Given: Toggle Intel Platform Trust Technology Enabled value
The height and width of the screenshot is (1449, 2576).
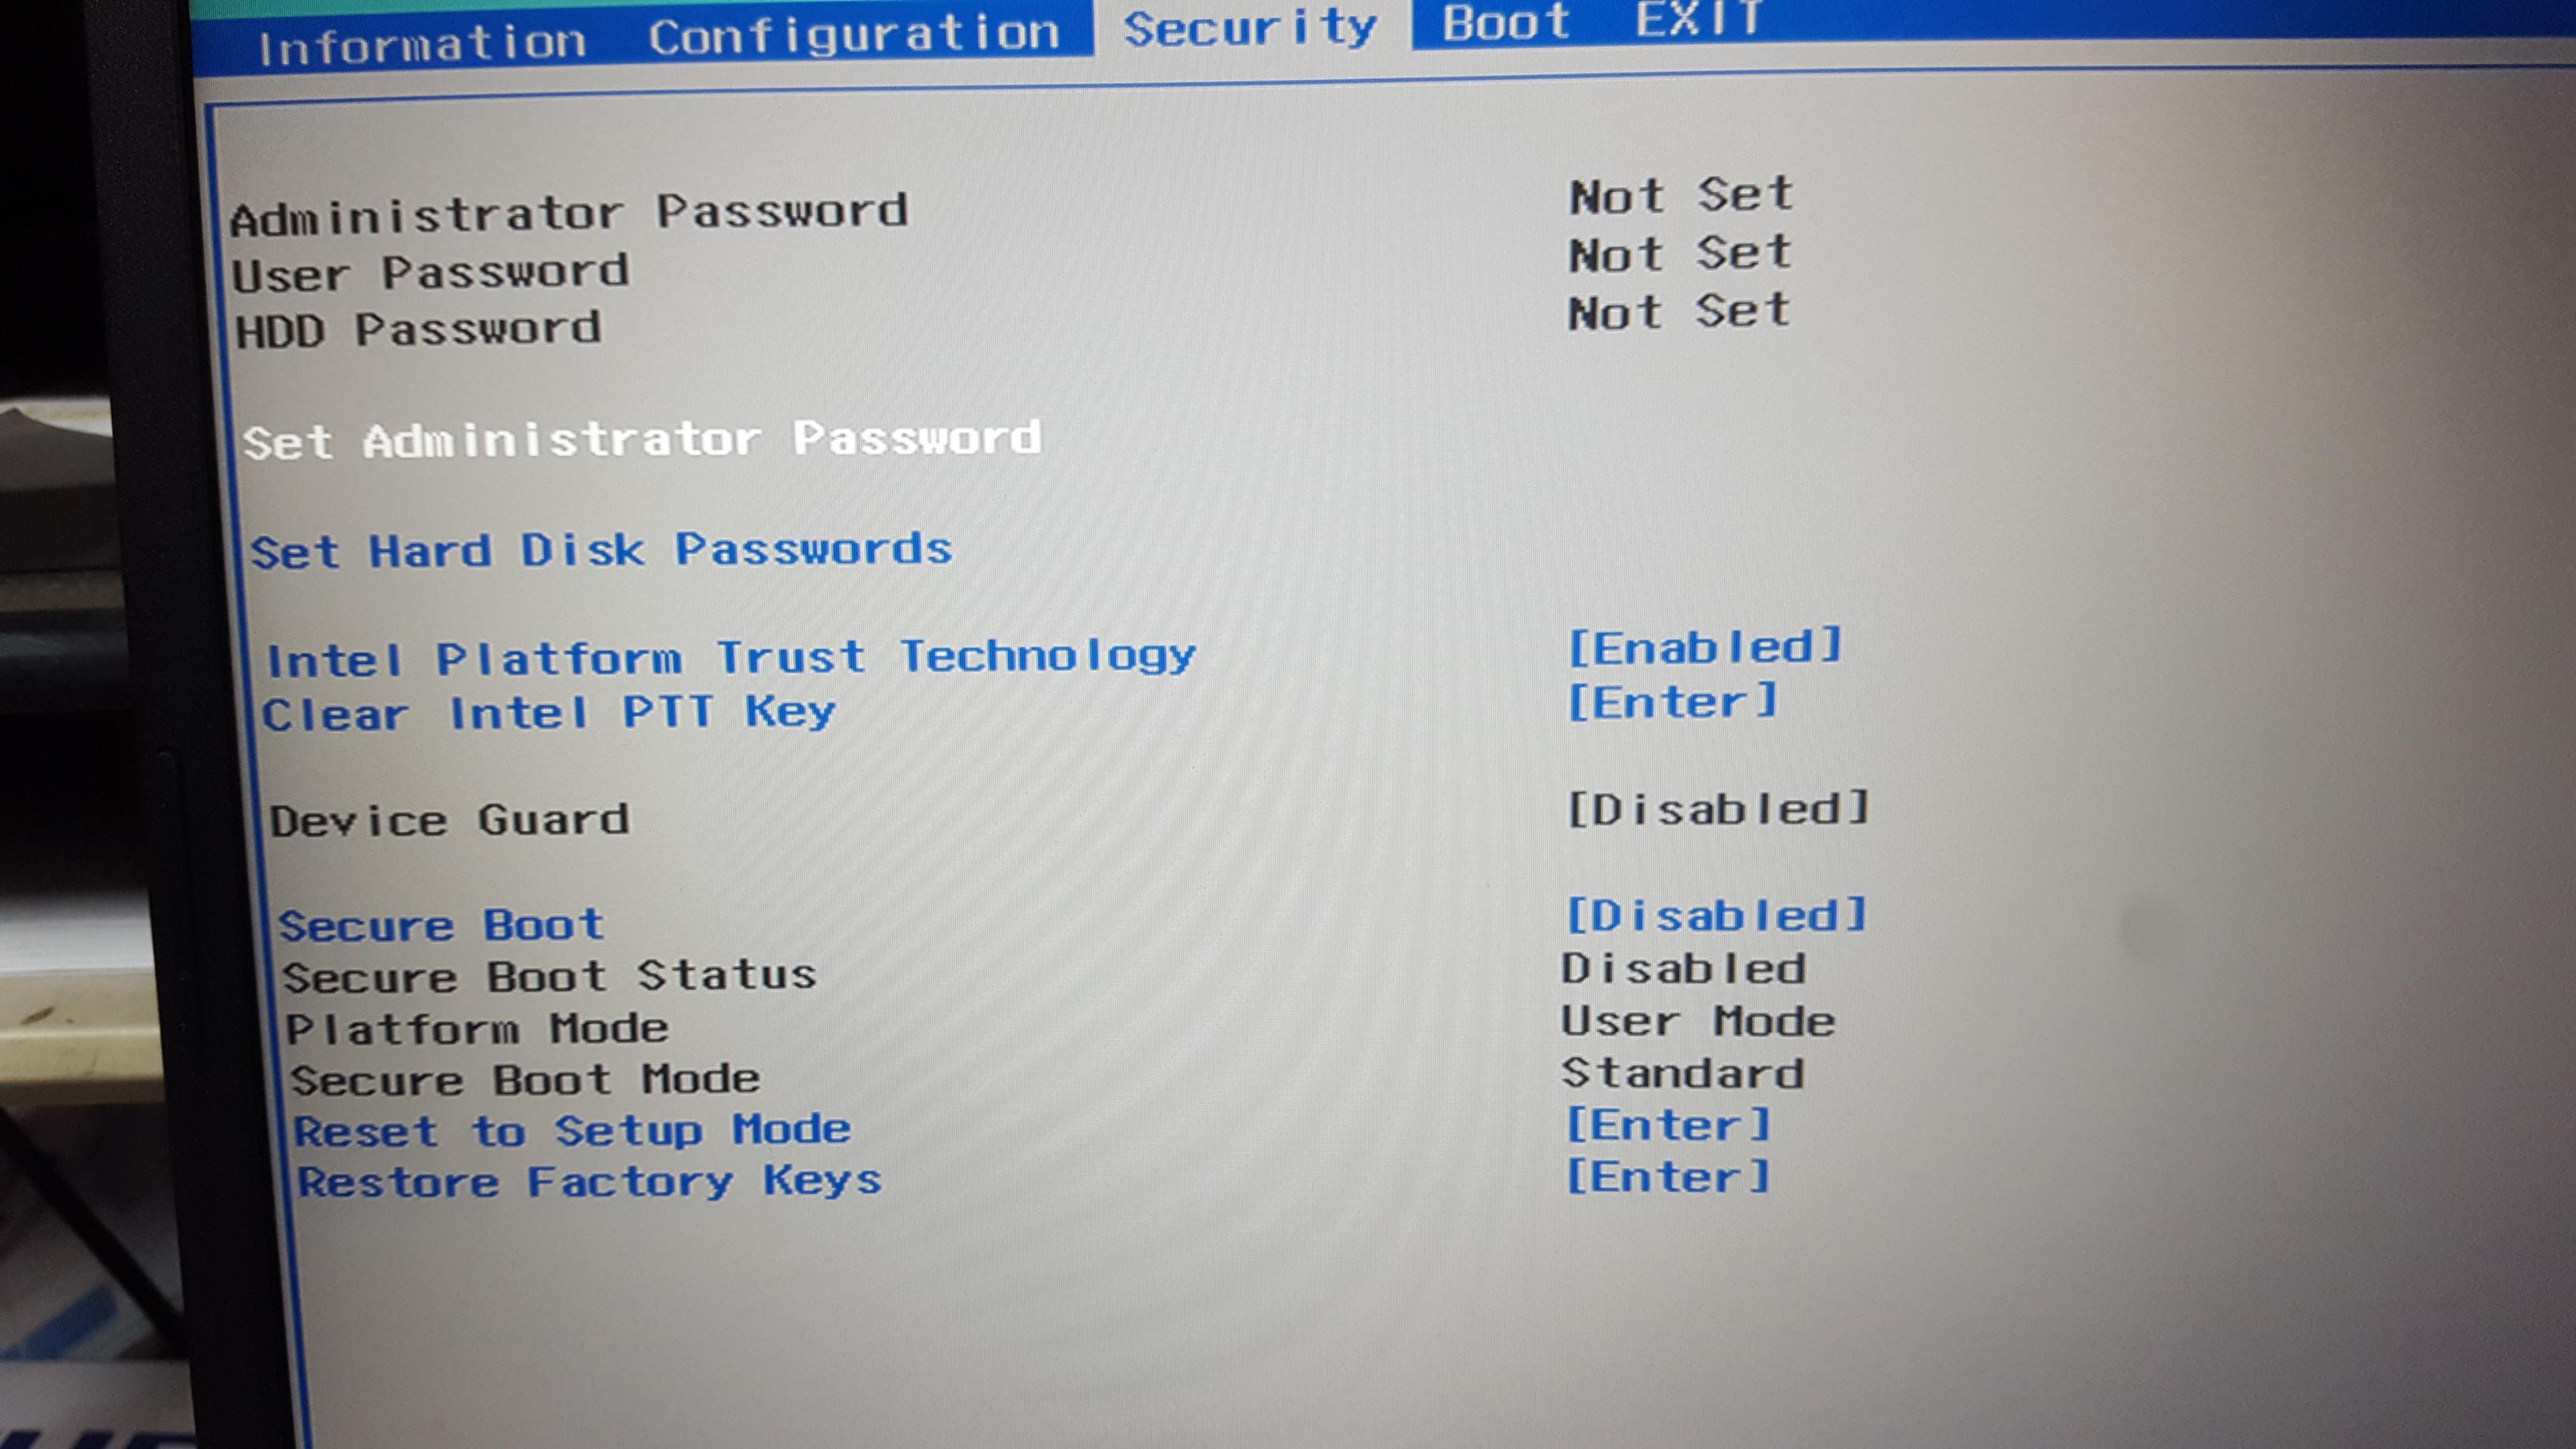Looking at the screenshot, I should coord(1704,648).
